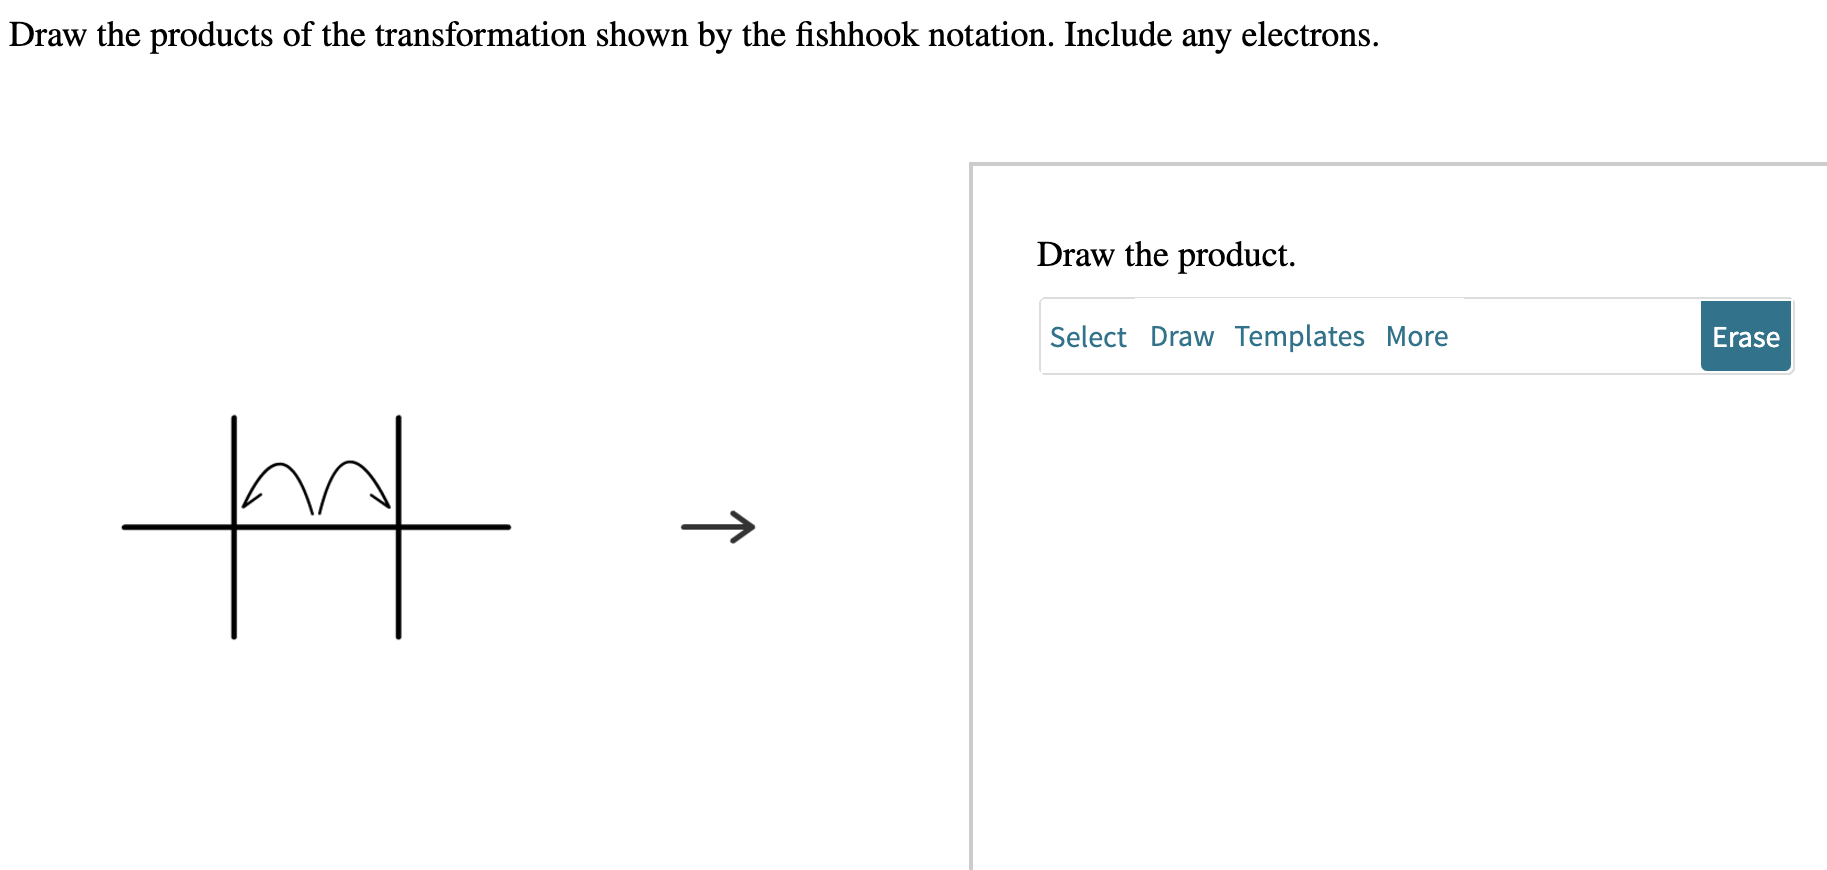The image size is (1827, 870).
Task: Open the Select tool menu
Action: 1087,336
